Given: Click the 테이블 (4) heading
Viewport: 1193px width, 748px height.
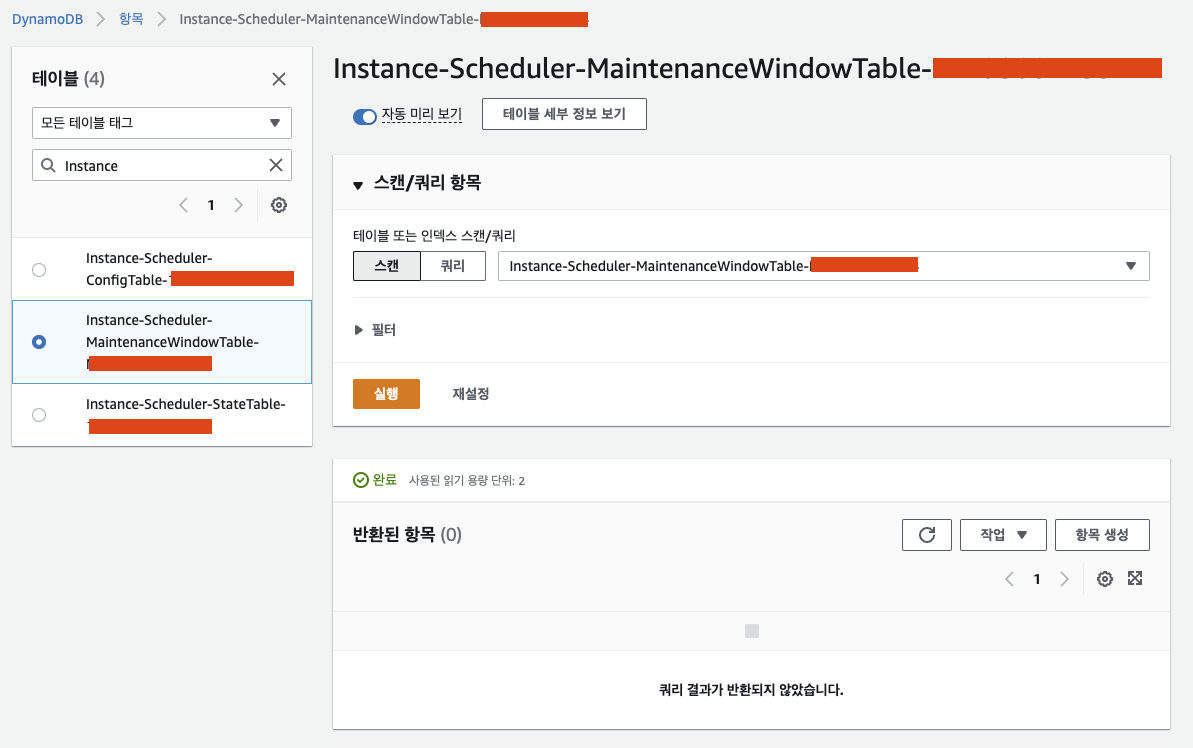Looking at the screenshot, I should 68,78.
